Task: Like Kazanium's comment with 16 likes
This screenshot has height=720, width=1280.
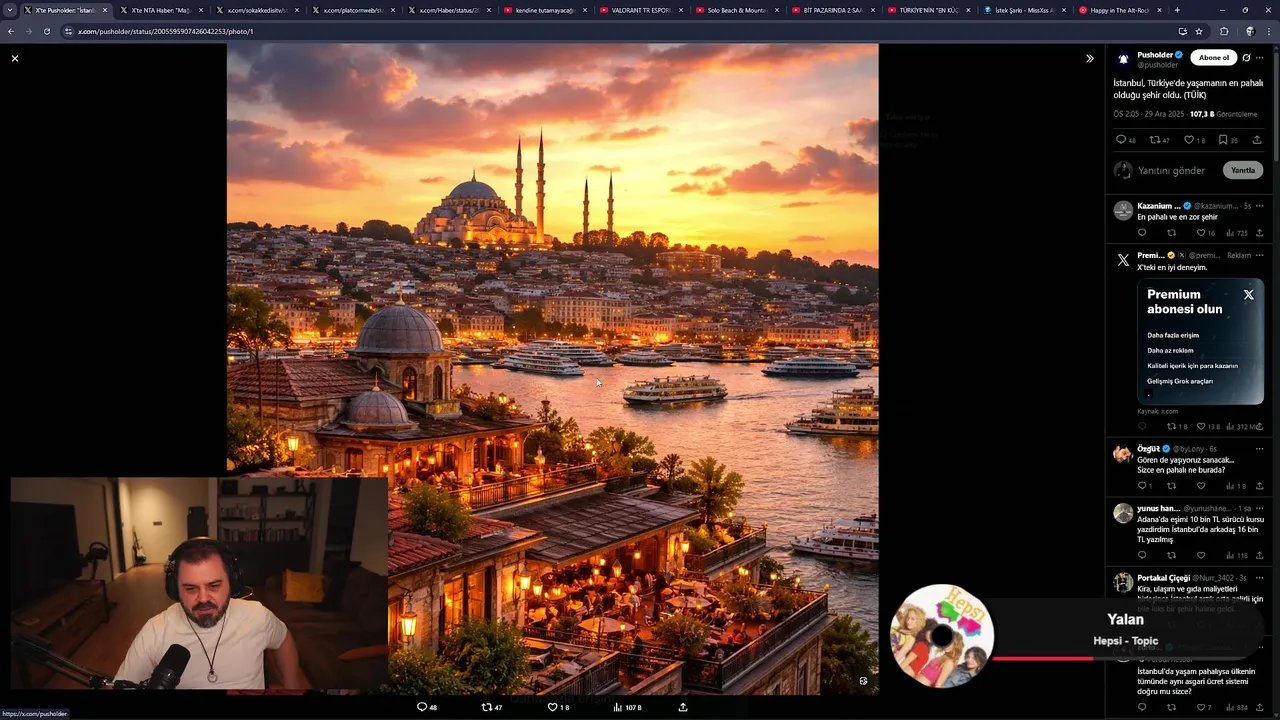Action: [1205, 233]
